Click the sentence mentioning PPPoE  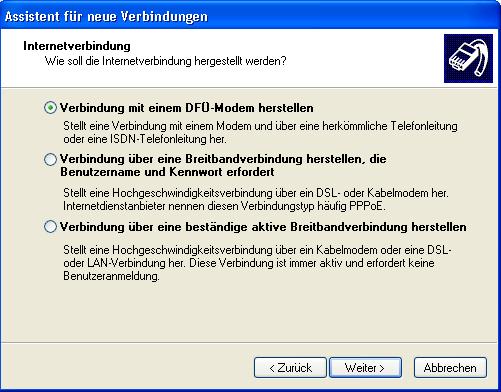click(224, 206)
